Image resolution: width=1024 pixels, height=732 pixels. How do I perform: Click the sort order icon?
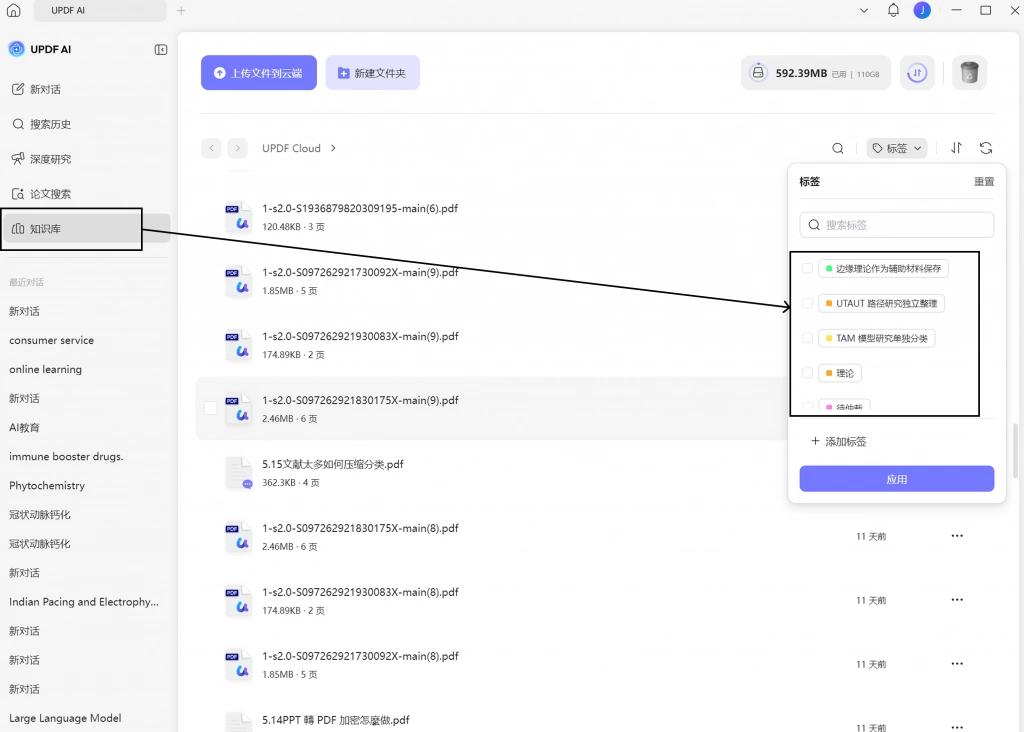click(956, 148)
